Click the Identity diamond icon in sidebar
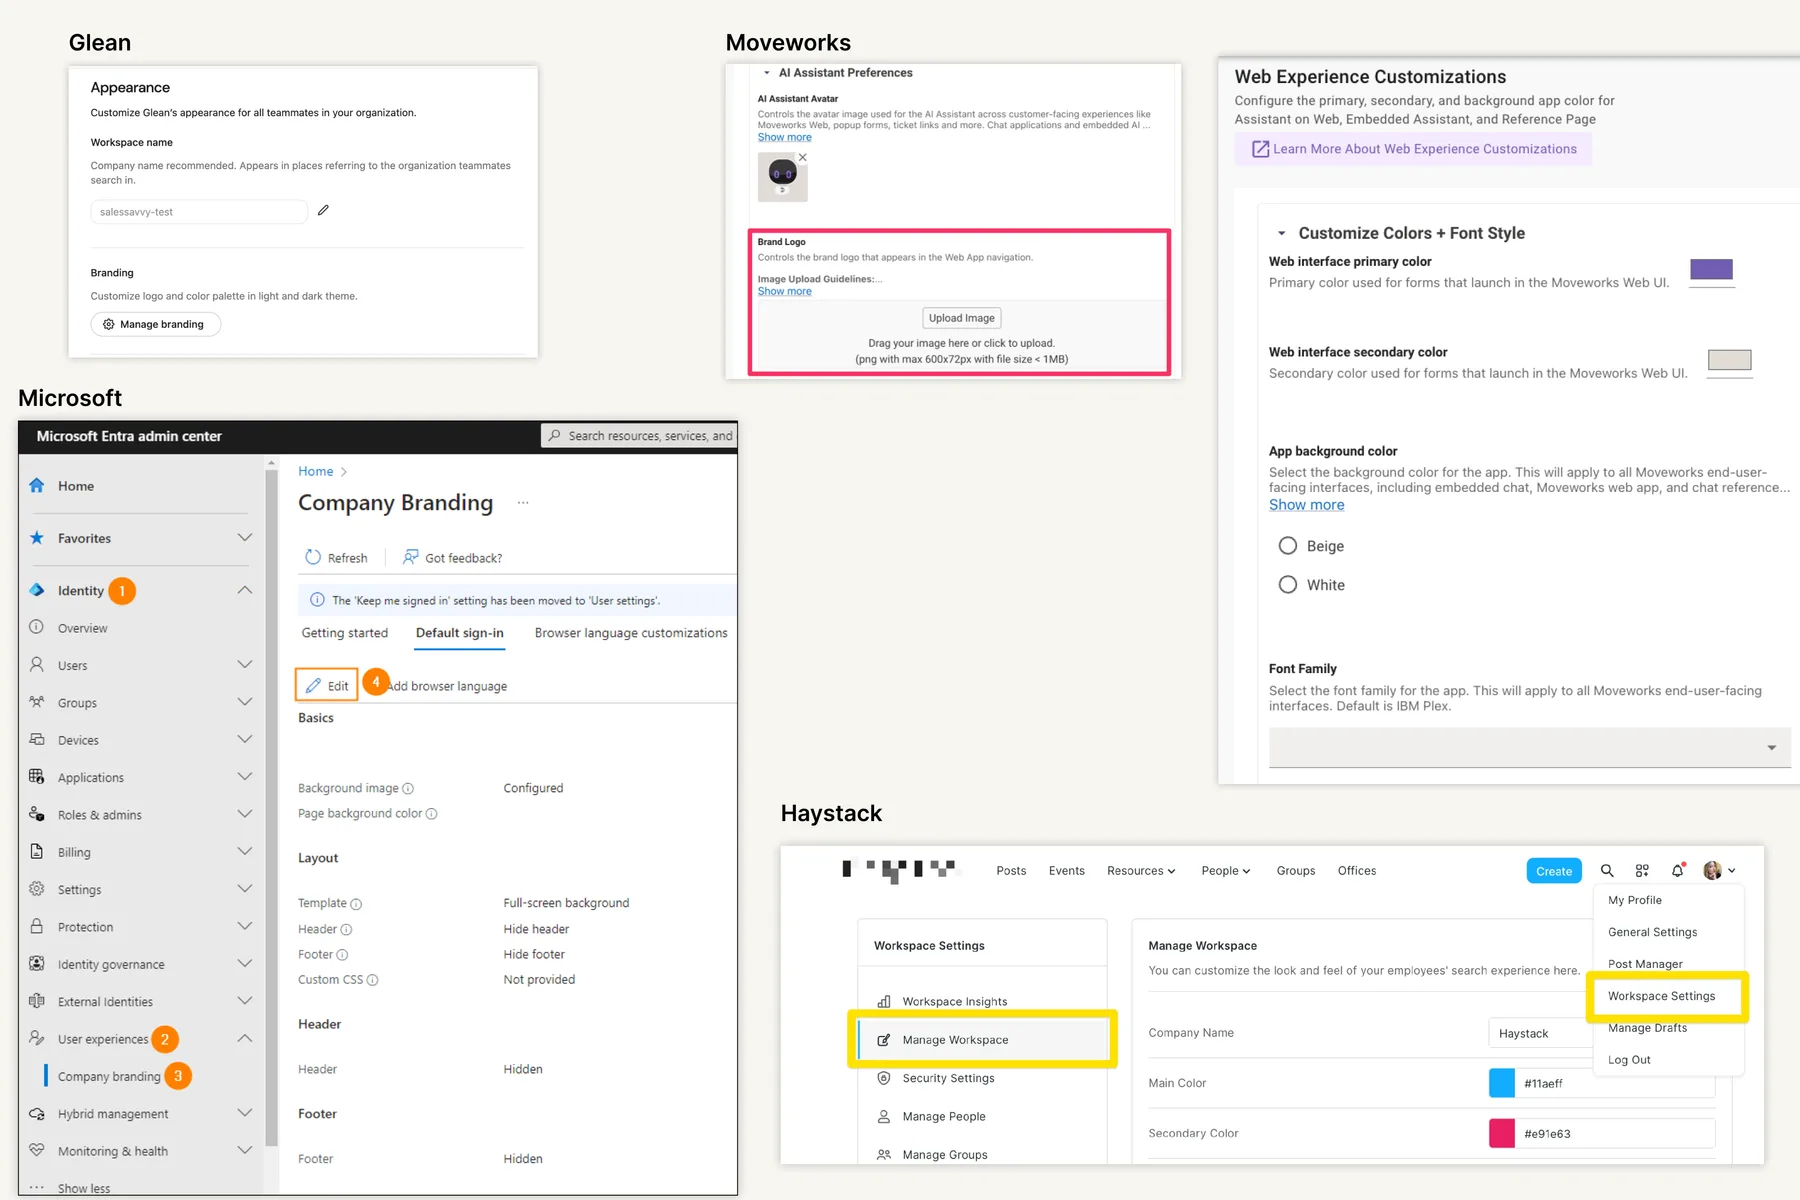 (37, 590)
